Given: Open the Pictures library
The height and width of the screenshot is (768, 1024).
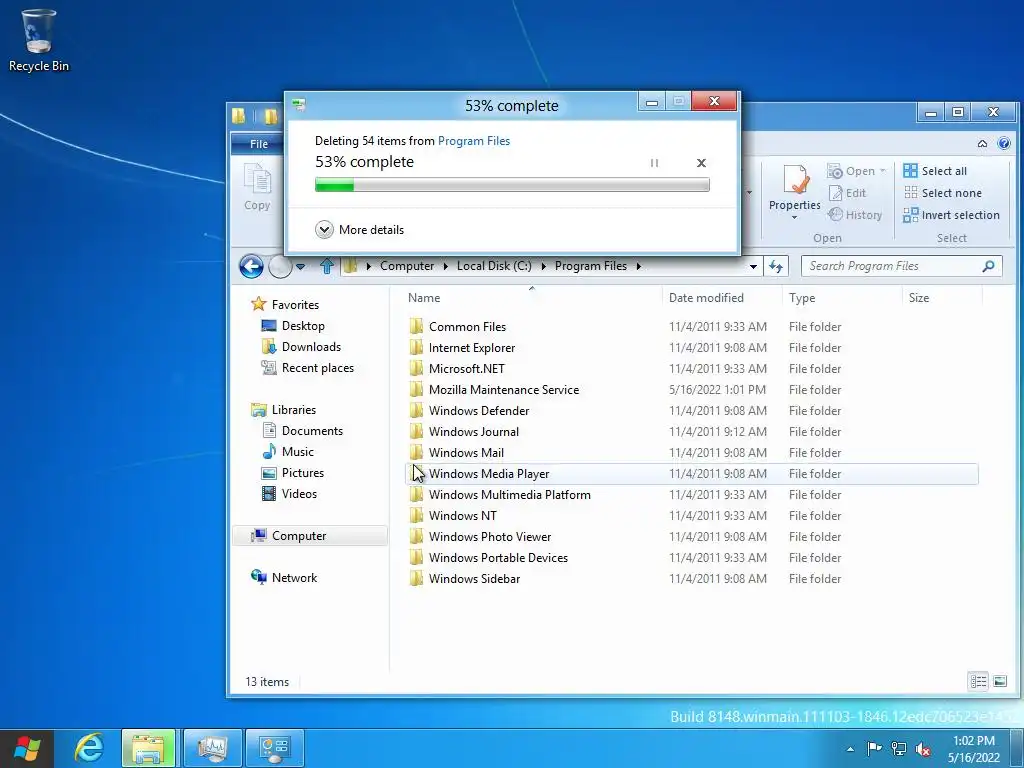Looking at the screenshot, I should [293, 472].
